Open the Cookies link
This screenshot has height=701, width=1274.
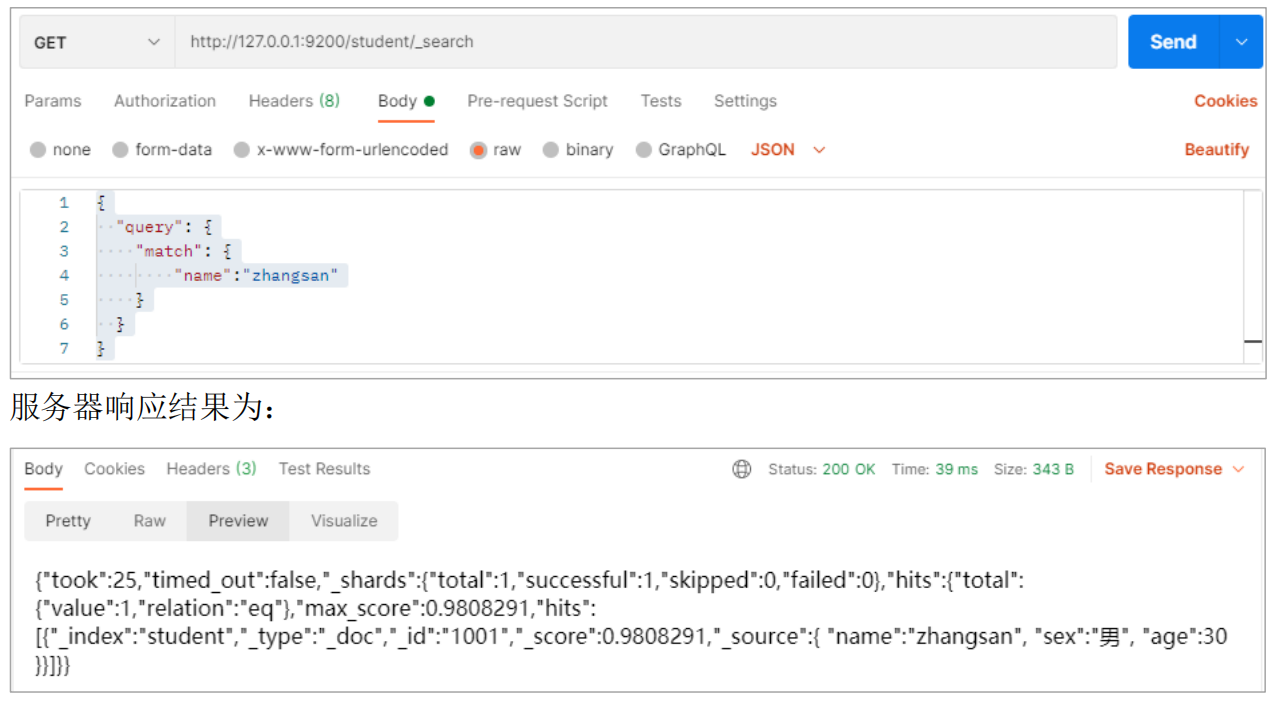point(1225,101)
